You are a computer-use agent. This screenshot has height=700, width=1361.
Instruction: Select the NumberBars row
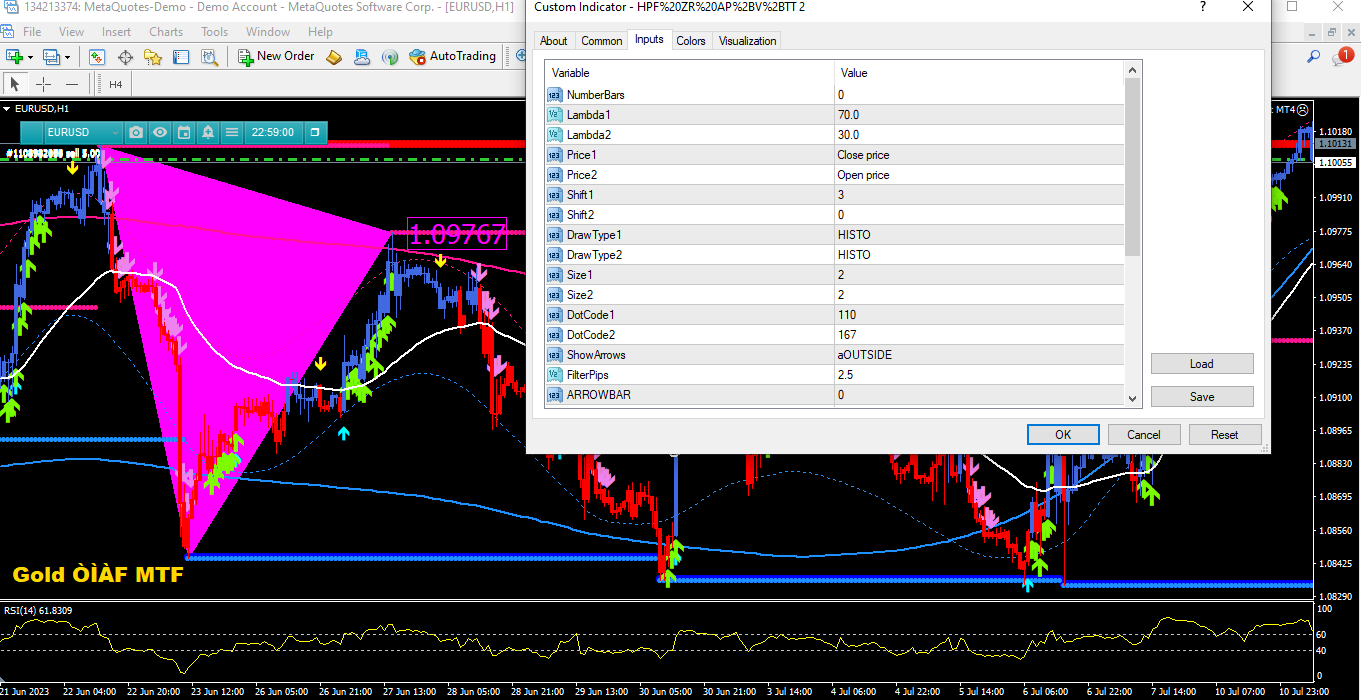835,95
